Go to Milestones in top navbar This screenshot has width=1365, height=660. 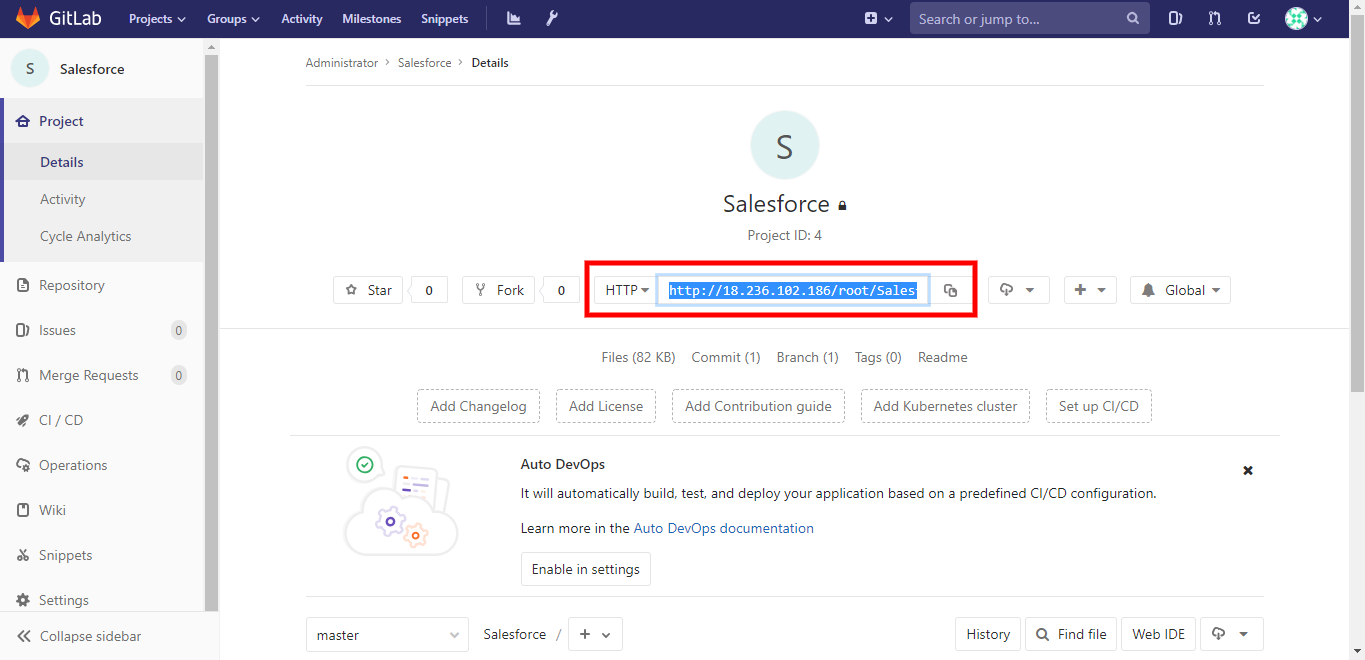(x=371, y=18)
